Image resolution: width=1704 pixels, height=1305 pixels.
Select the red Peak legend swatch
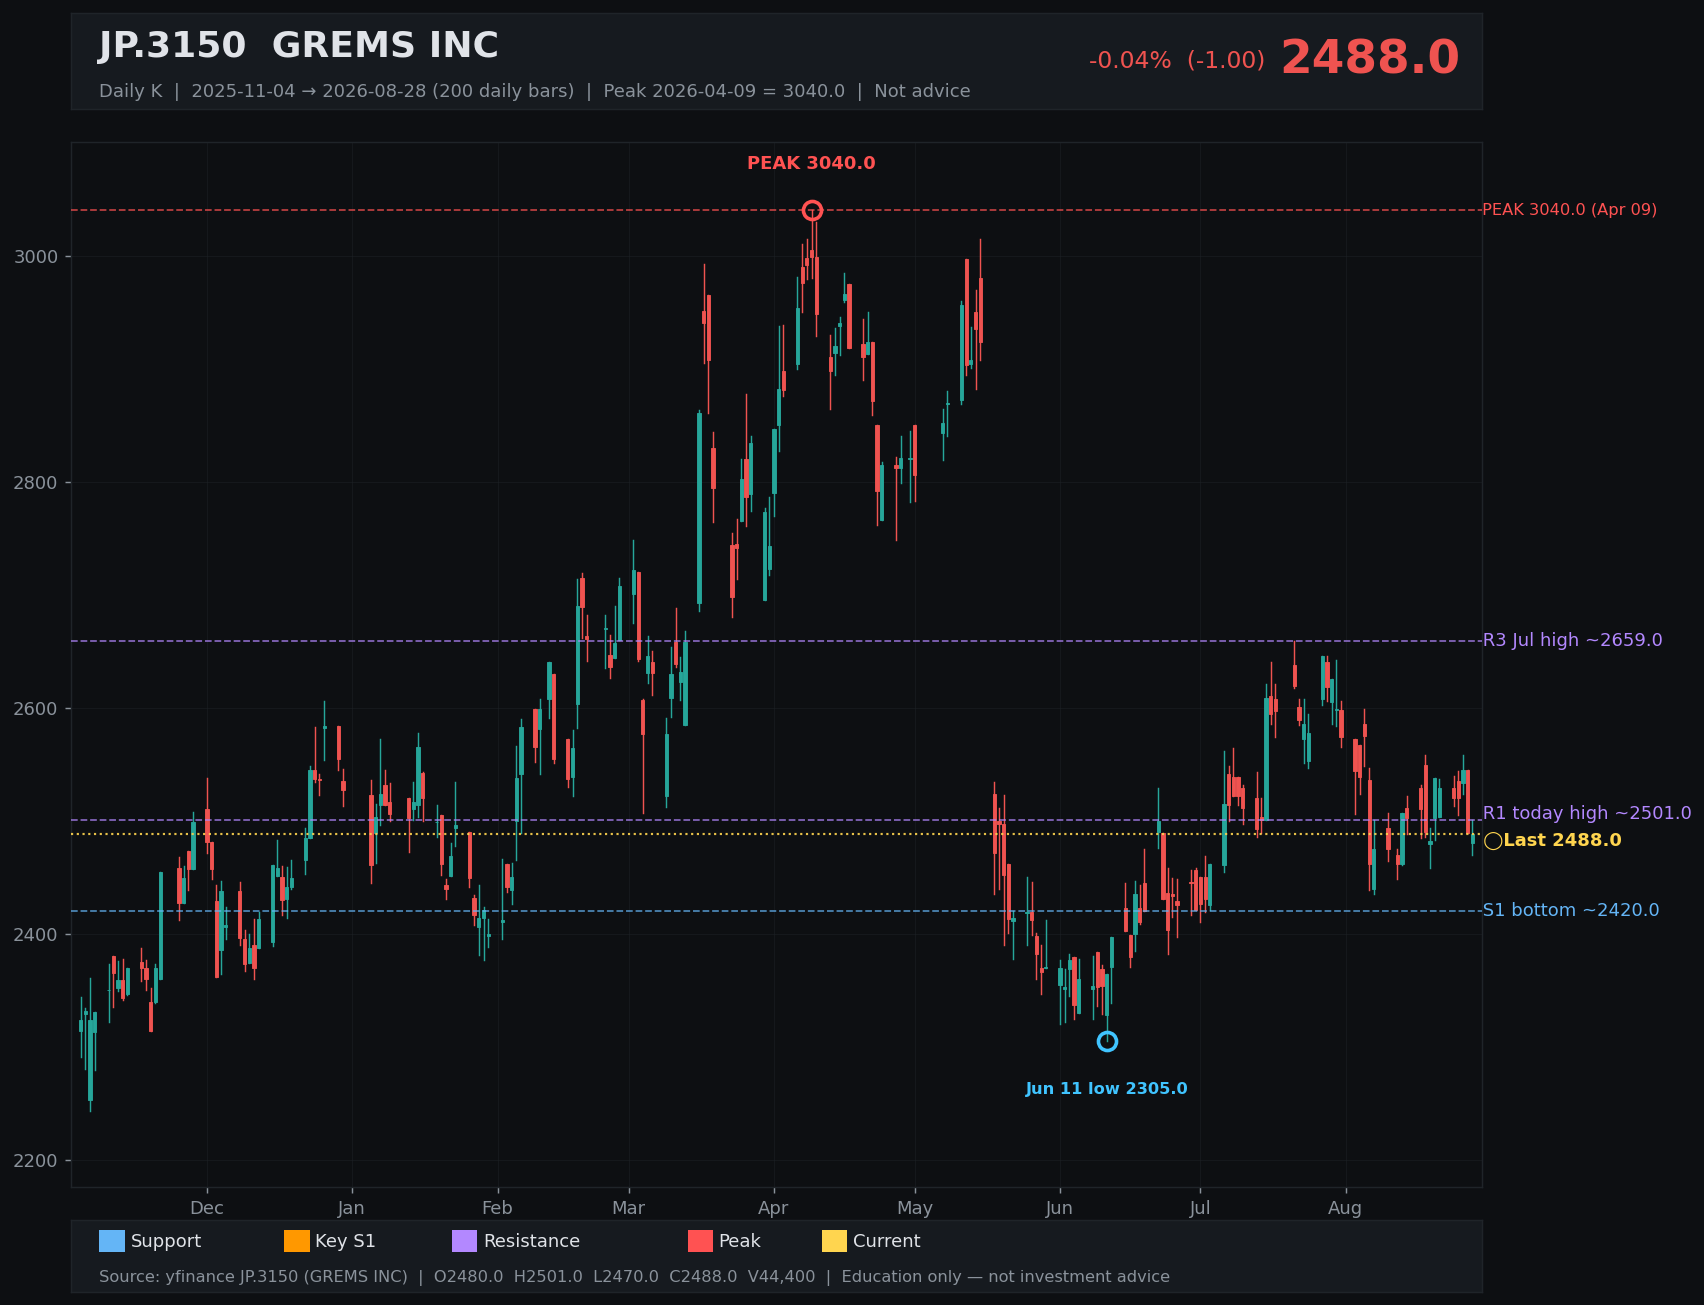click(x=700, y=1241)
